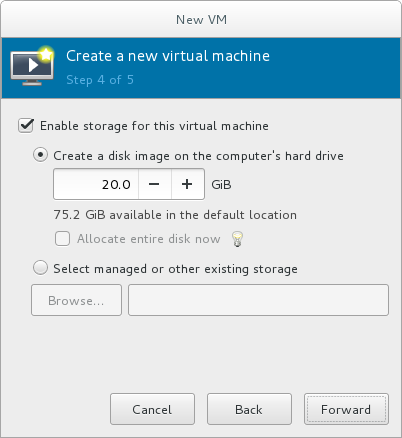Click the Step 4 of 5 text
402x438 pixels.
(x=100, y=80)
